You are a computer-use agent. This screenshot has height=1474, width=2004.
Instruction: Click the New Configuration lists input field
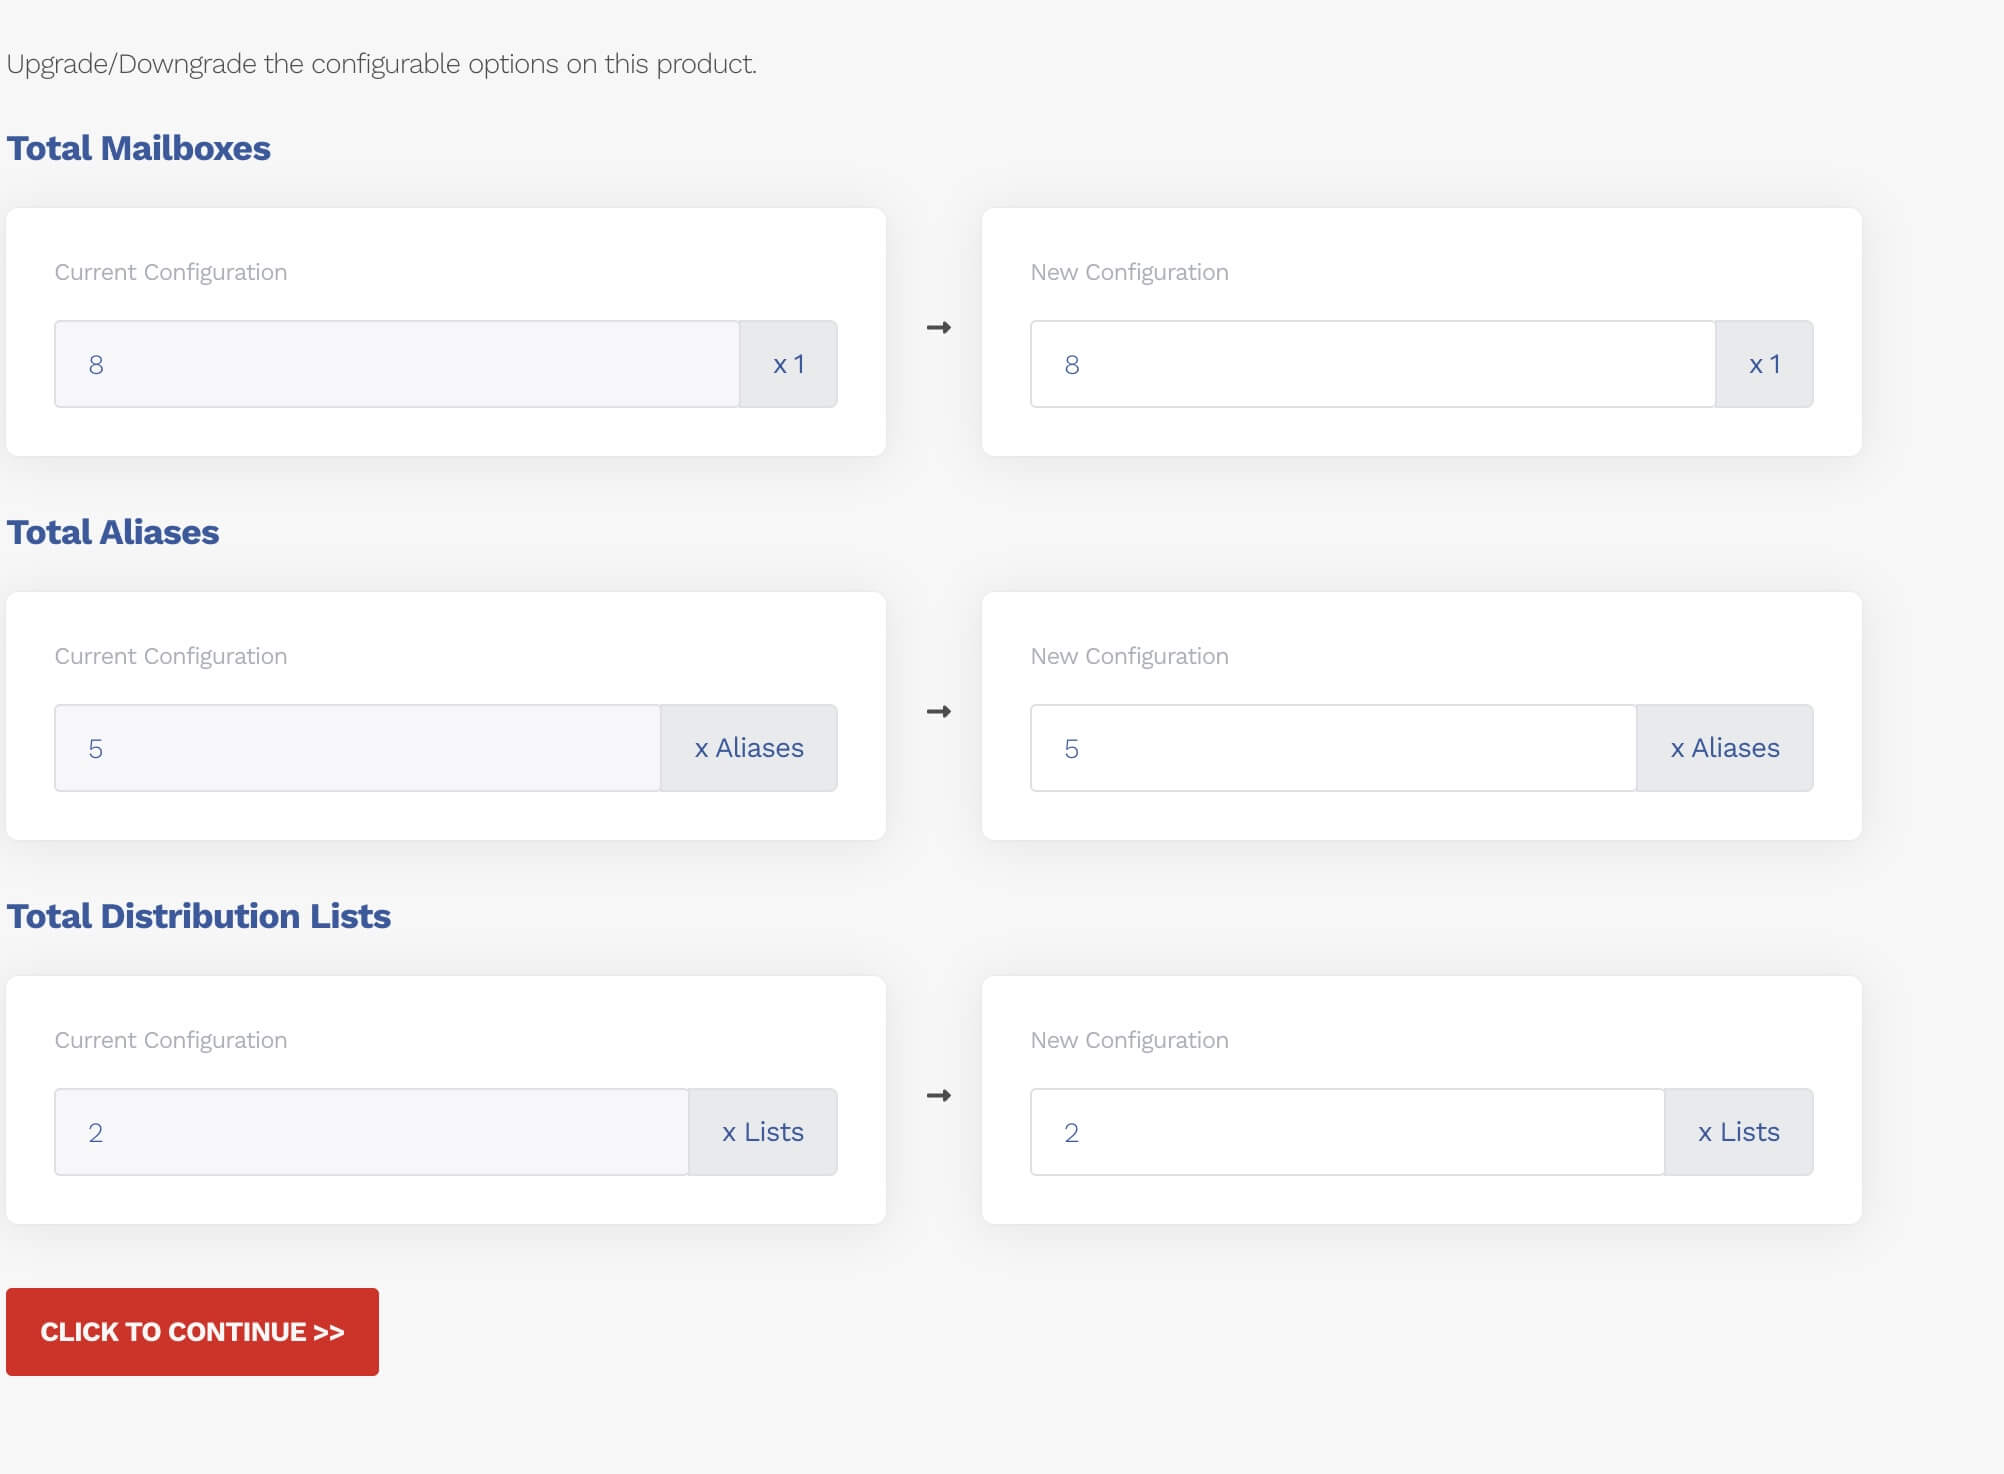tap(1347, 1132)
